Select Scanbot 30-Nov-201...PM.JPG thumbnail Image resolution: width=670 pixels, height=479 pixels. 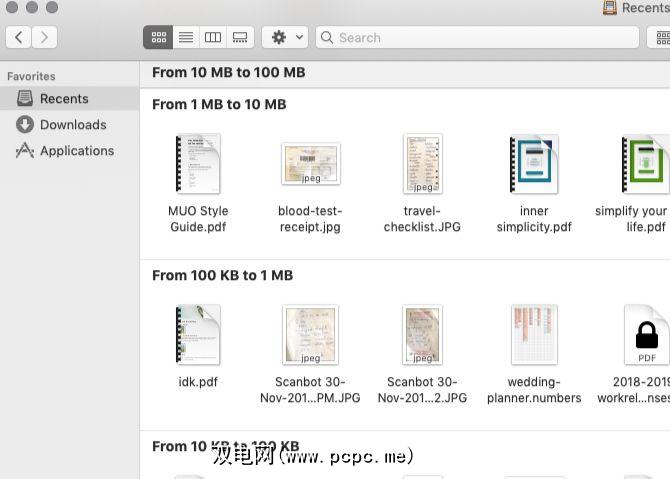point(310,335)
